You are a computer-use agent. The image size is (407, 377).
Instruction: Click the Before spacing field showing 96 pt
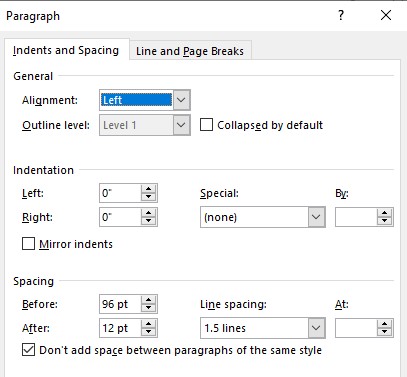click(x=120, y=304)
